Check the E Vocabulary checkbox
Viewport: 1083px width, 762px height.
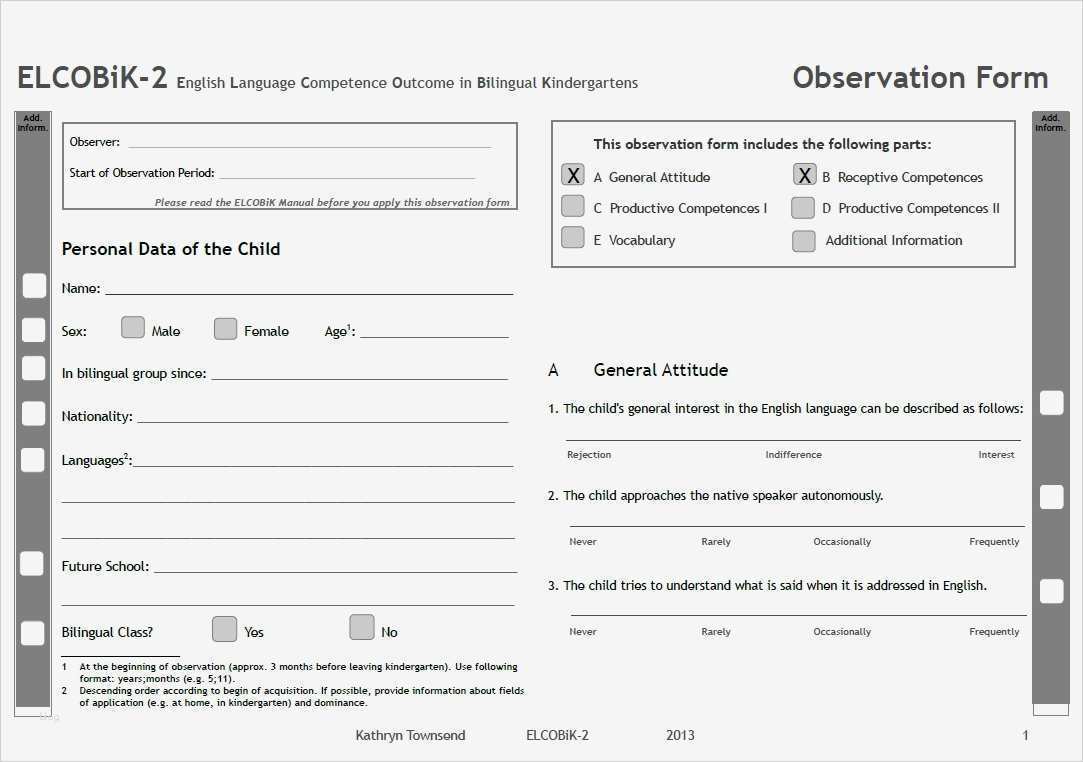click(x=573, y=237)
